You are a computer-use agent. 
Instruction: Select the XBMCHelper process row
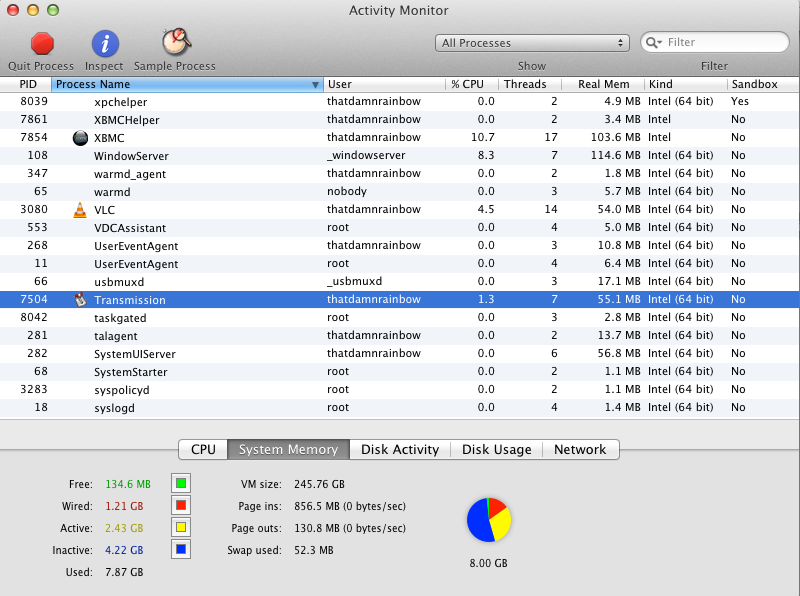coord(400,119)
